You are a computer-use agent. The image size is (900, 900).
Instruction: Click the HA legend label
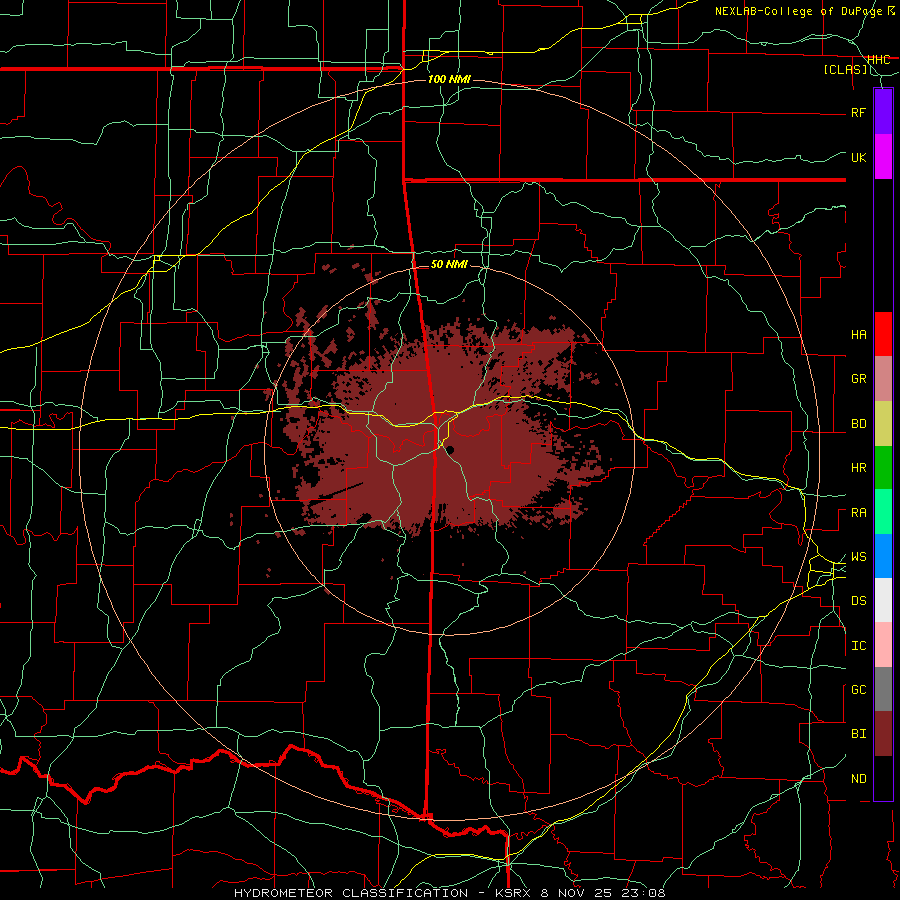click(859, 335)
